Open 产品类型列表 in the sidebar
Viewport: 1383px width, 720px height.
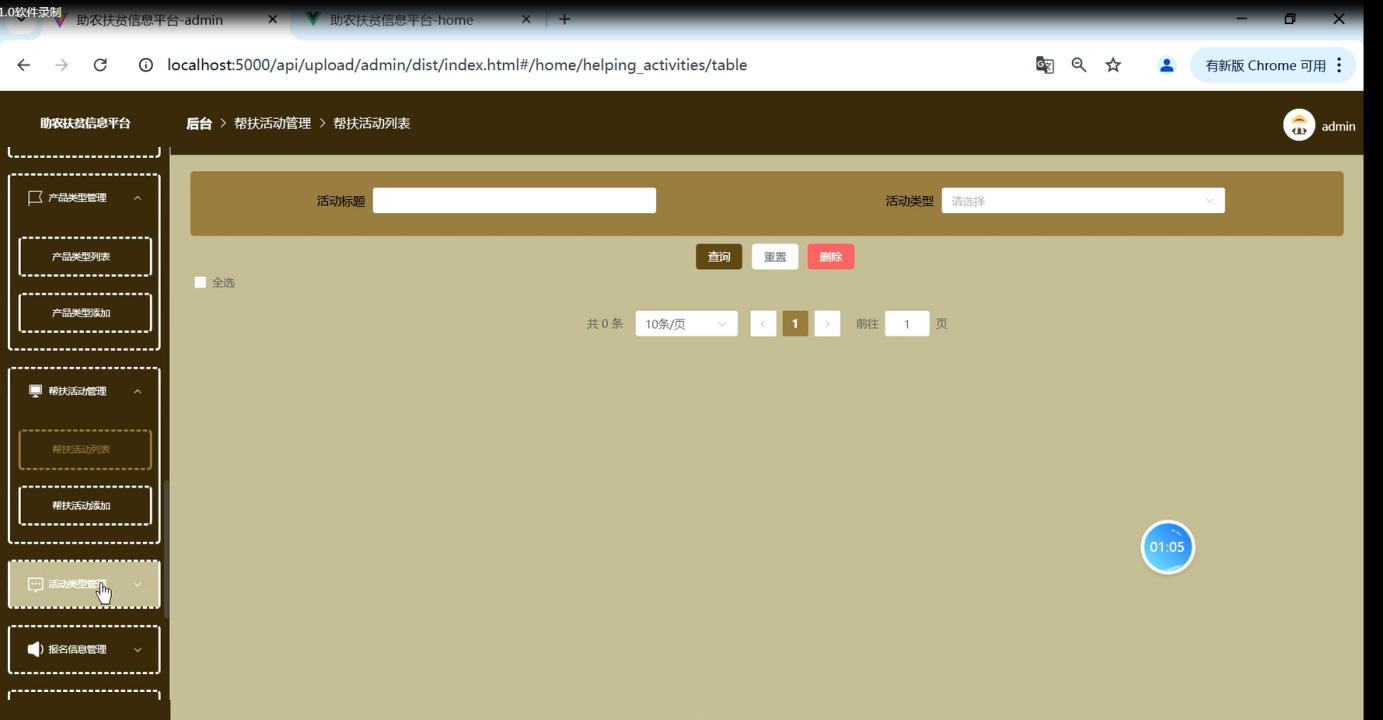click(85, 257)
